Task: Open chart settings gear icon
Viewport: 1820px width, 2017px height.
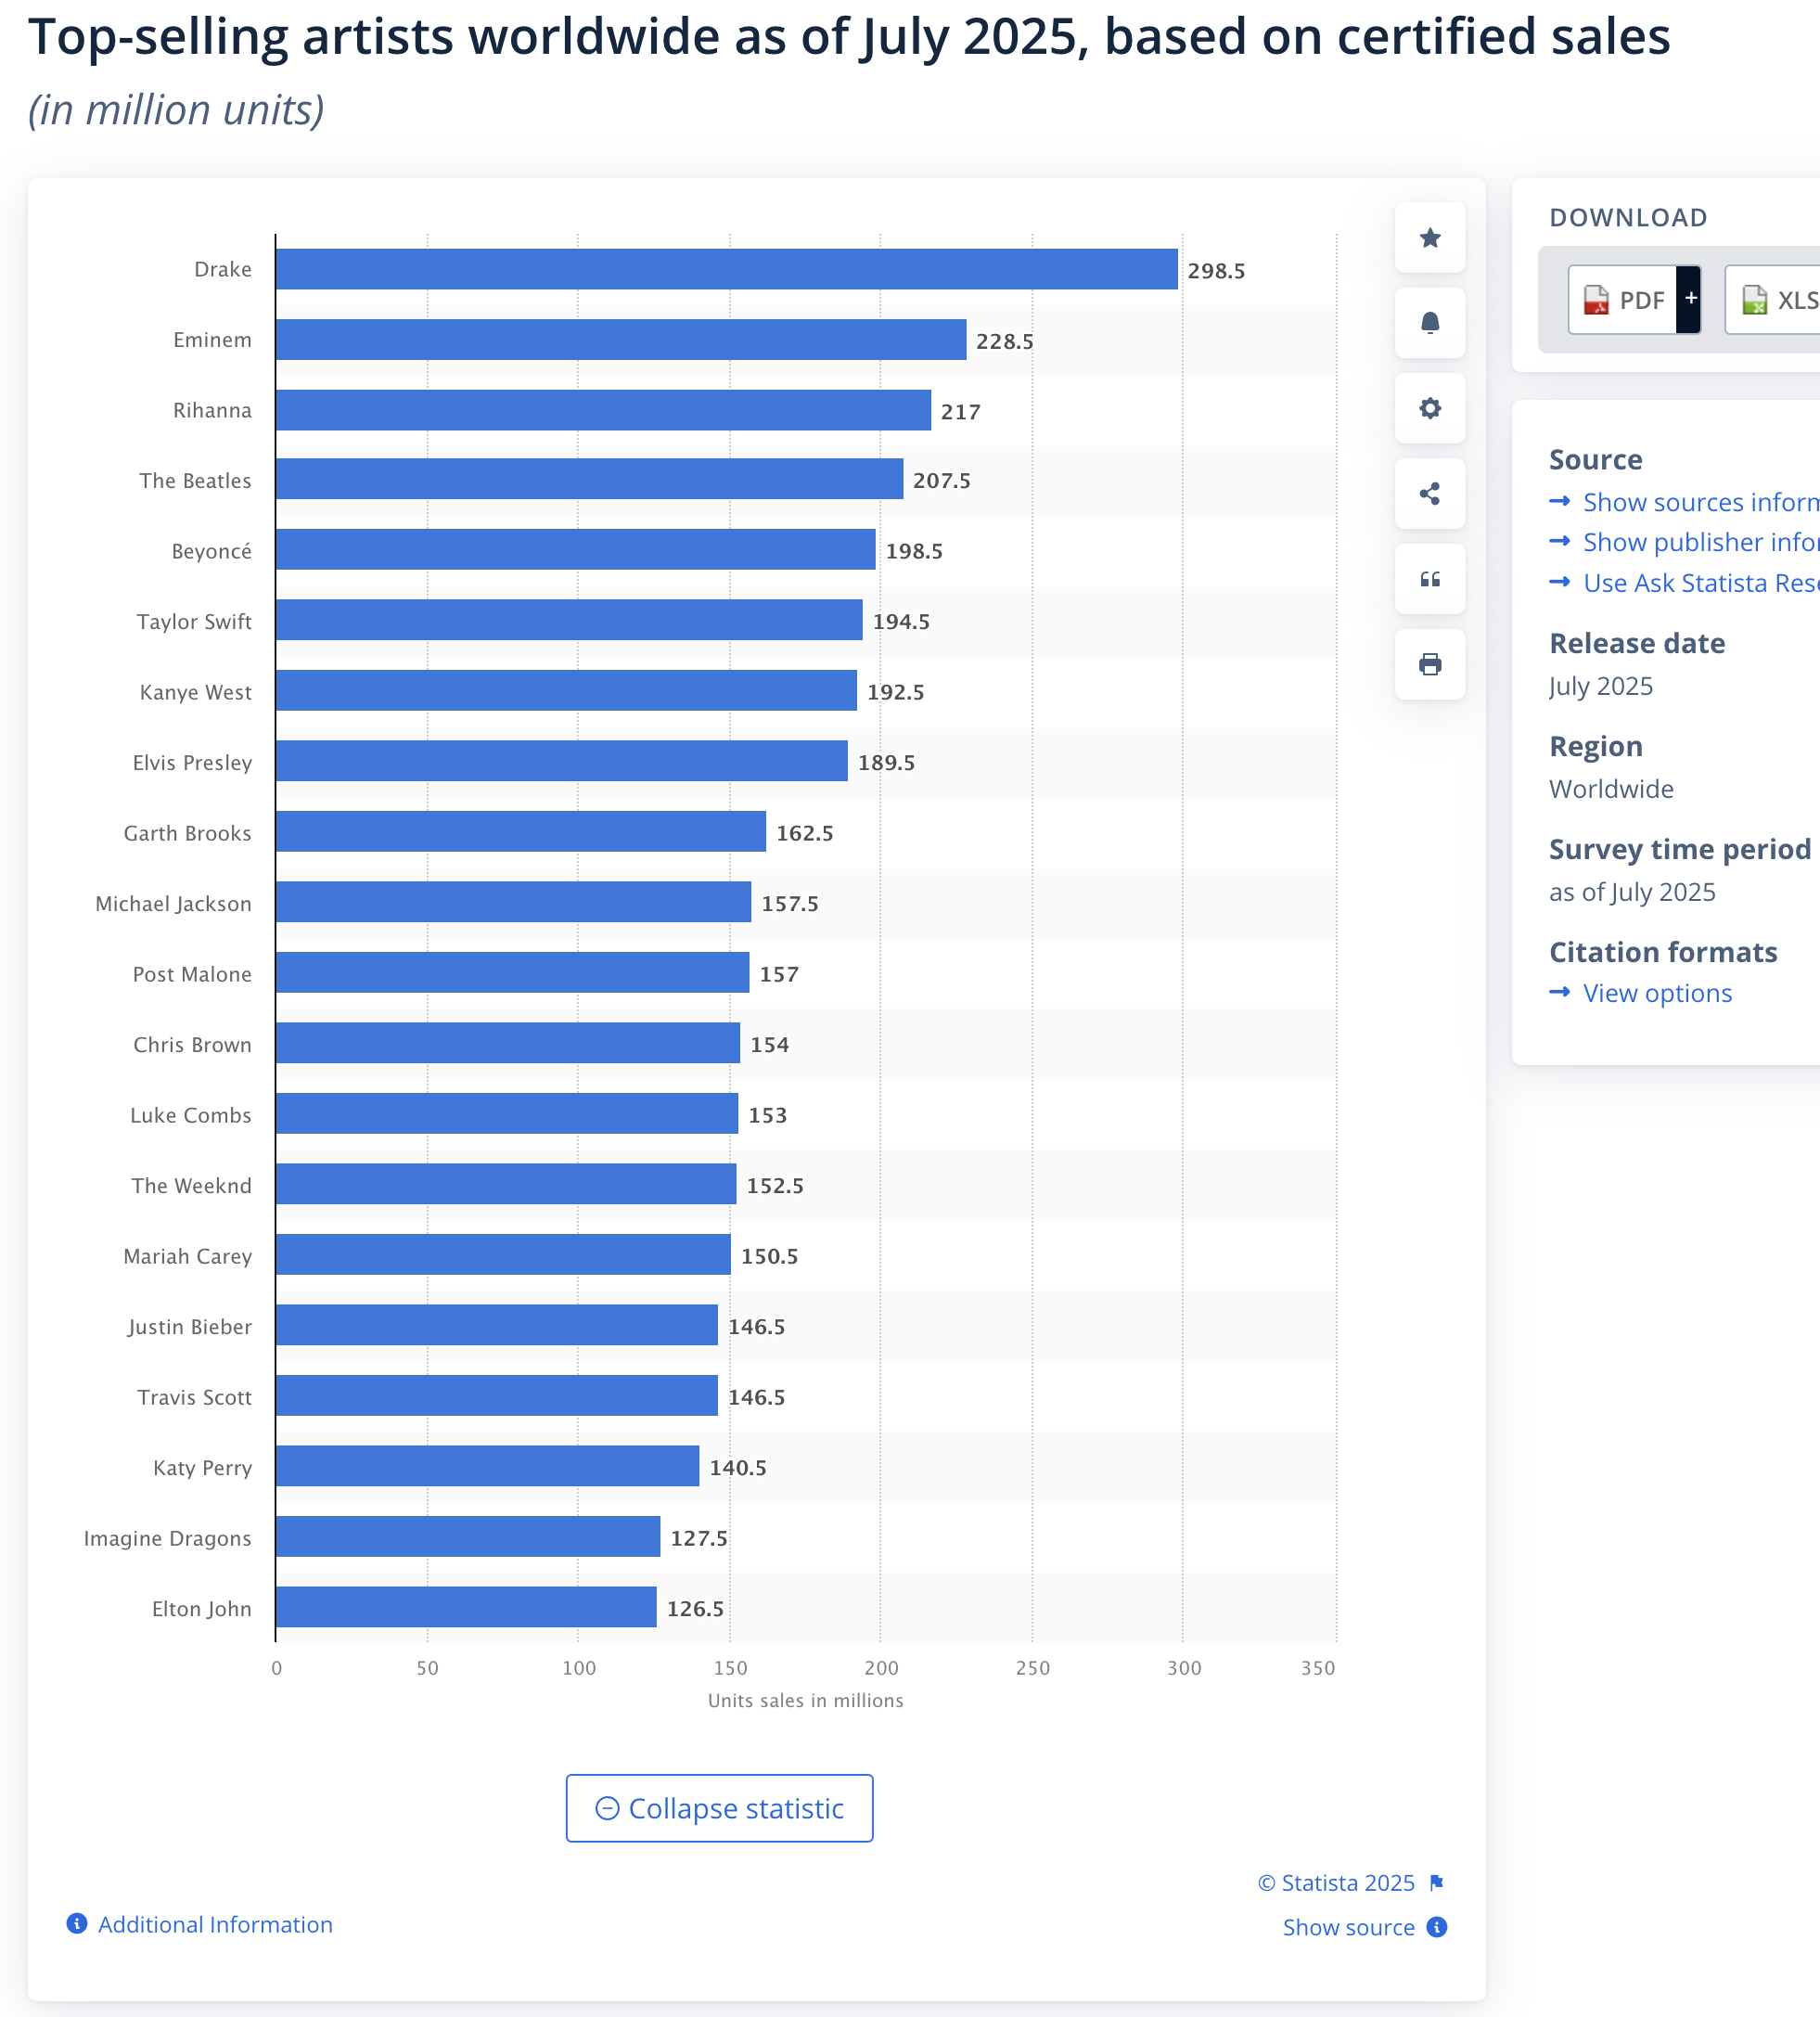Action: tap(1430, 408)
